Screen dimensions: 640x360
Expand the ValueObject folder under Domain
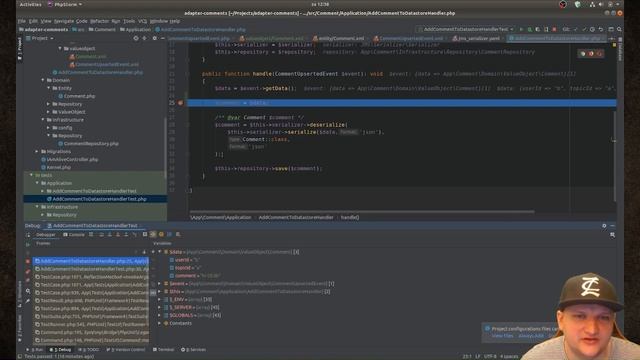coord(49,111)
